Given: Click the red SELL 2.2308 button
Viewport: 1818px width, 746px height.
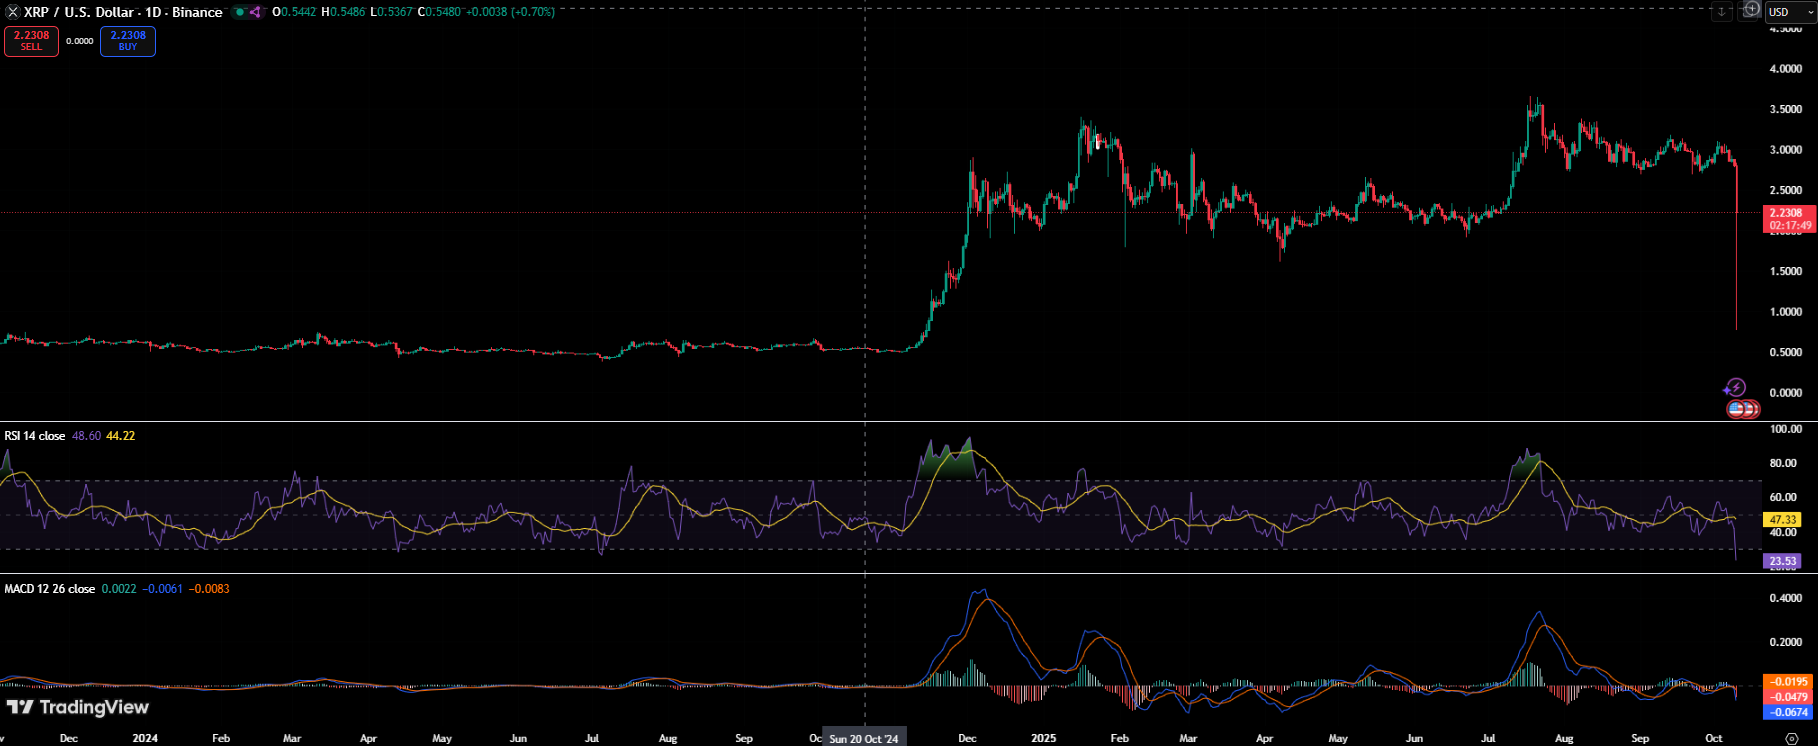Looking at the screenshot, I should tap(31, 41).
